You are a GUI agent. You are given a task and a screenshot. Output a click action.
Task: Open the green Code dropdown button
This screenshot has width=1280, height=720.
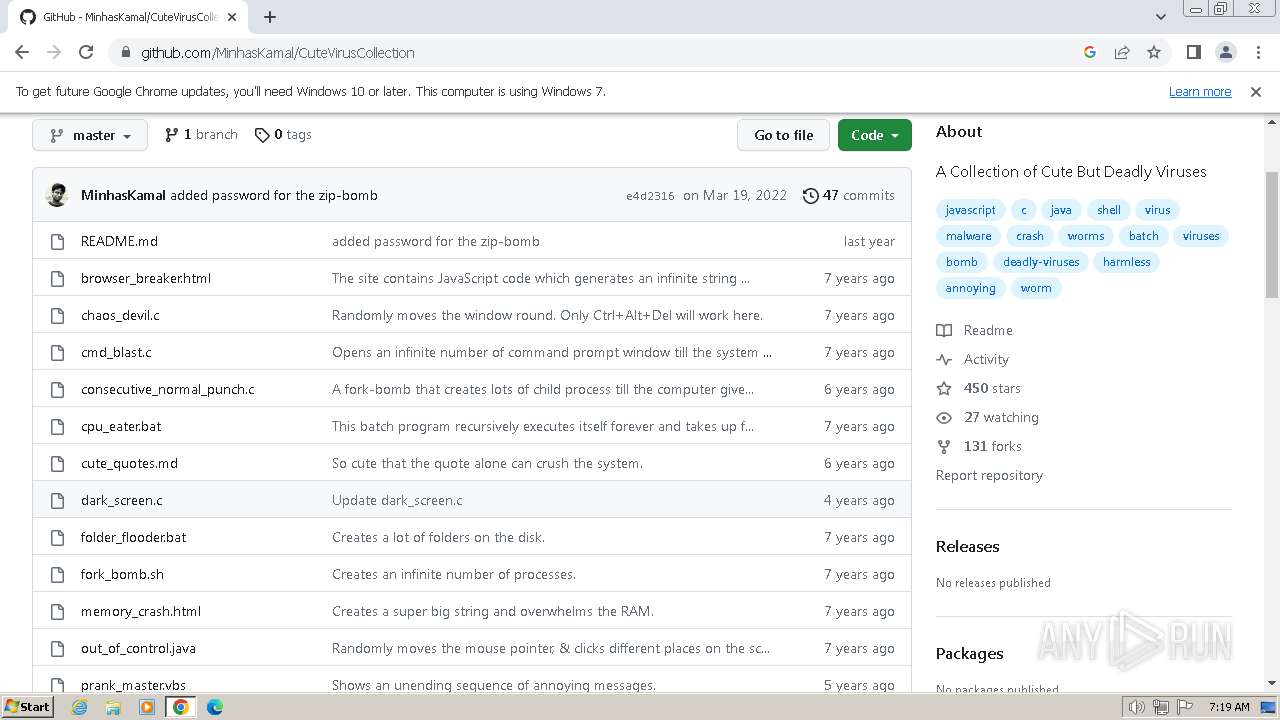pos(875,135)
